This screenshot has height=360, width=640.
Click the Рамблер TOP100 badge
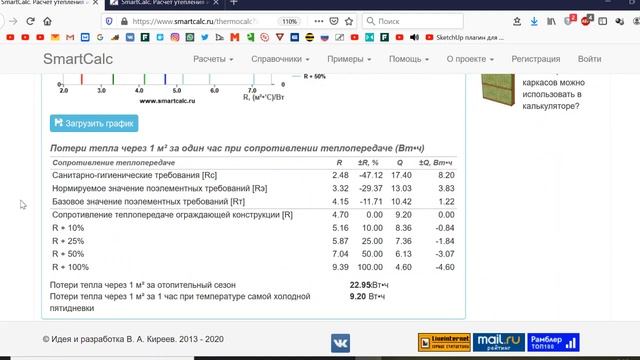pyautogui.click(x=553, y=342)
